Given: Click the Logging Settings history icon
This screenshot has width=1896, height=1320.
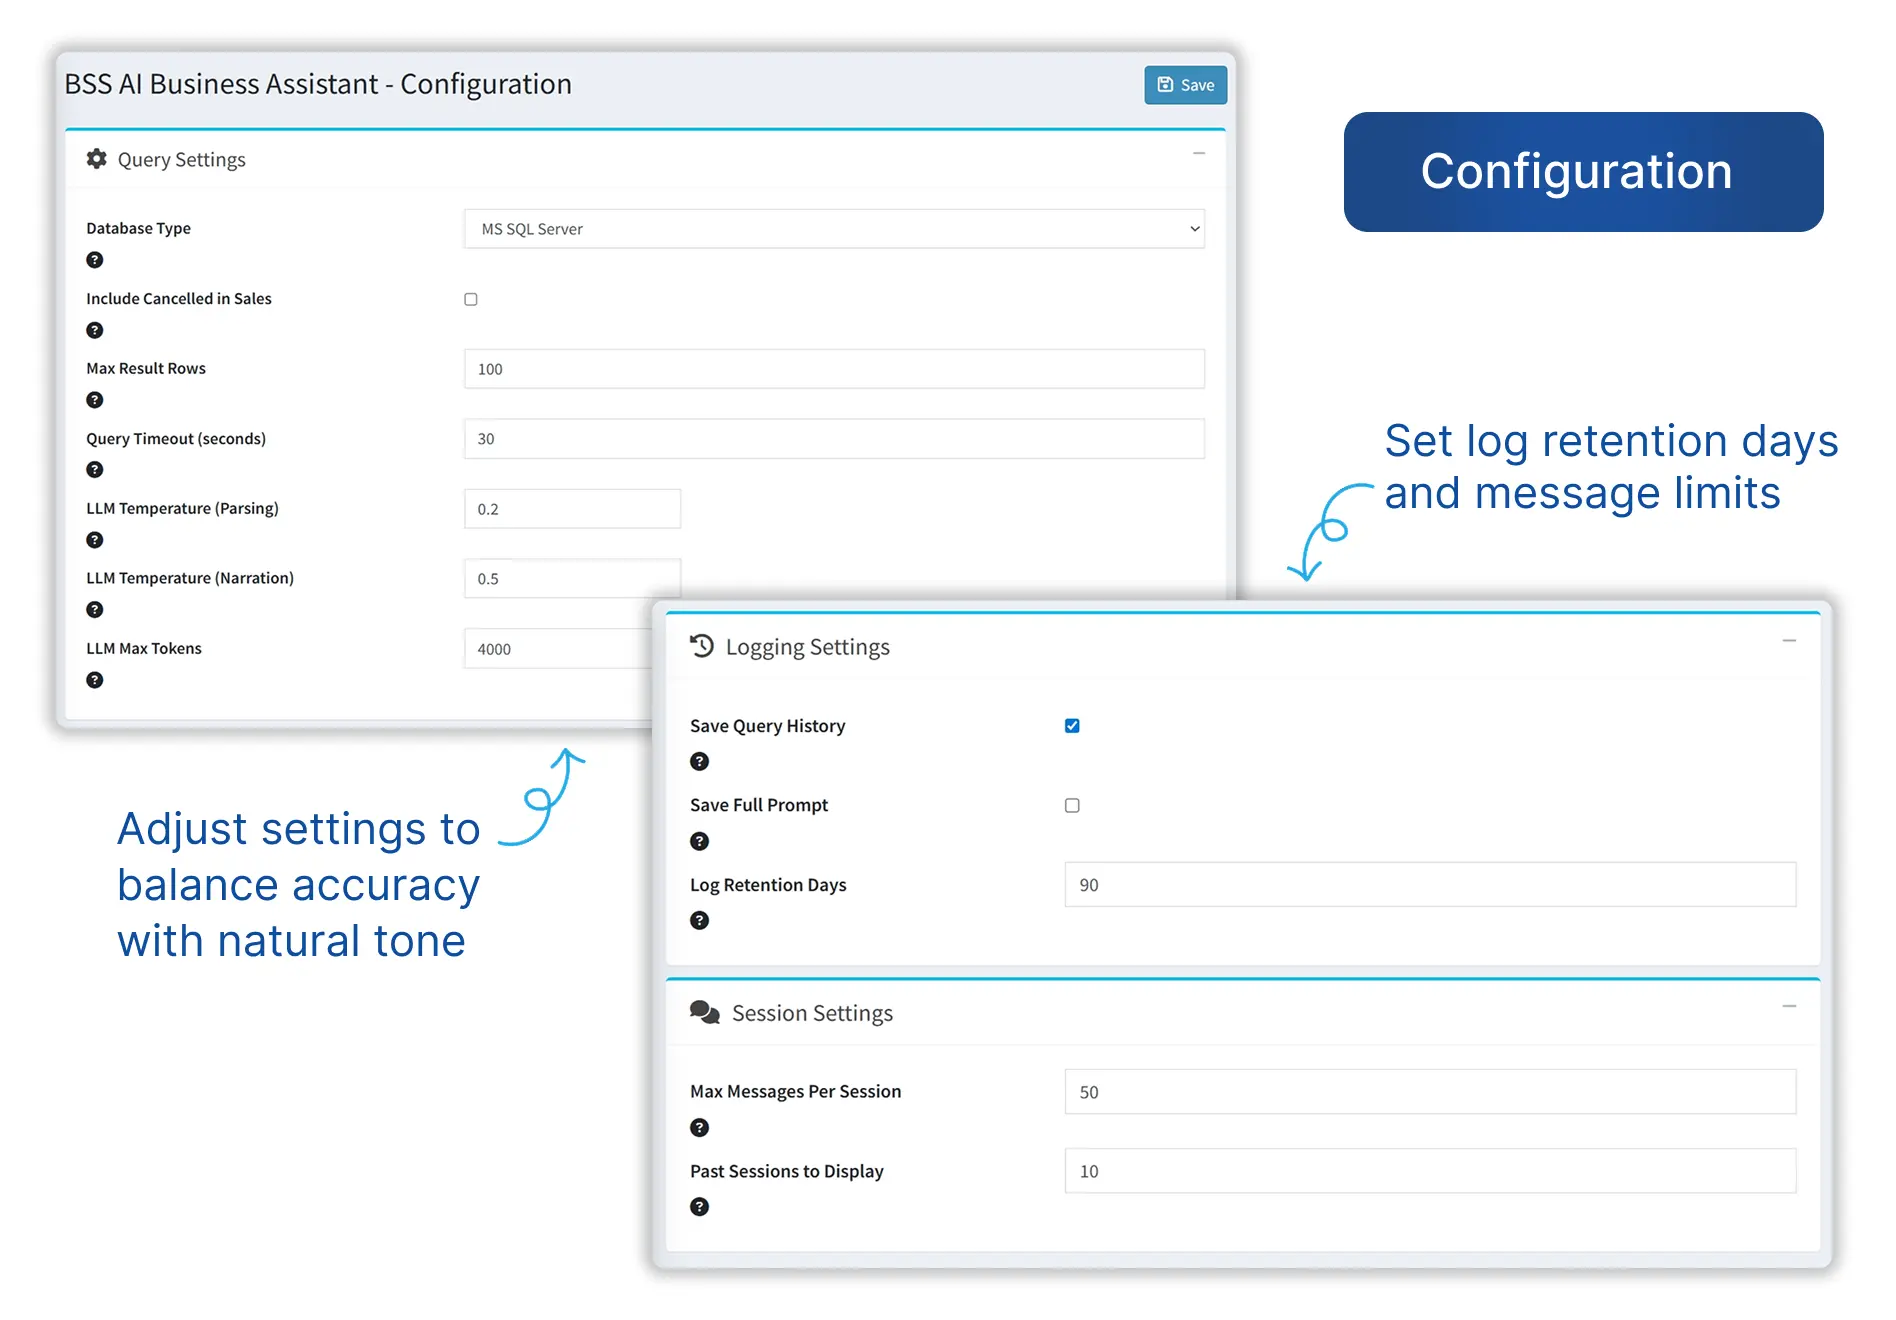Looking at the screenshot, I should tap(702, 646).
